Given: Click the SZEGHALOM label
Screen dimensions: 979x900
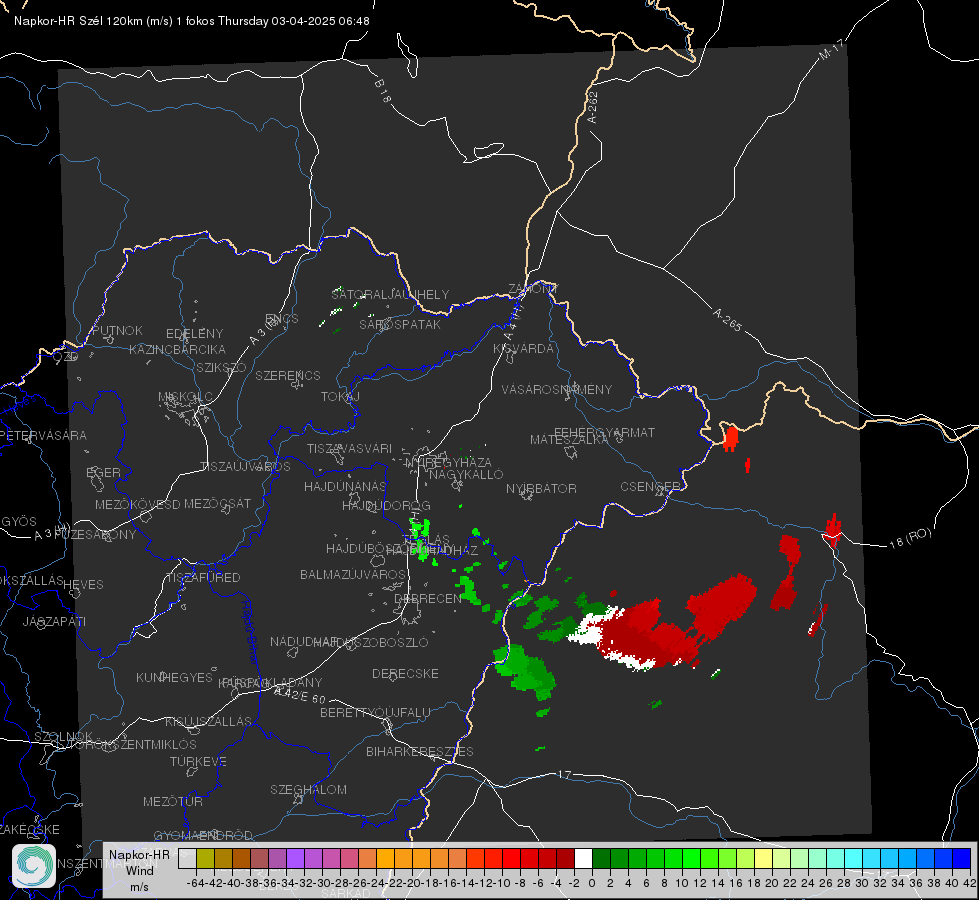Looking at the screenshot, I should point(308,789).
